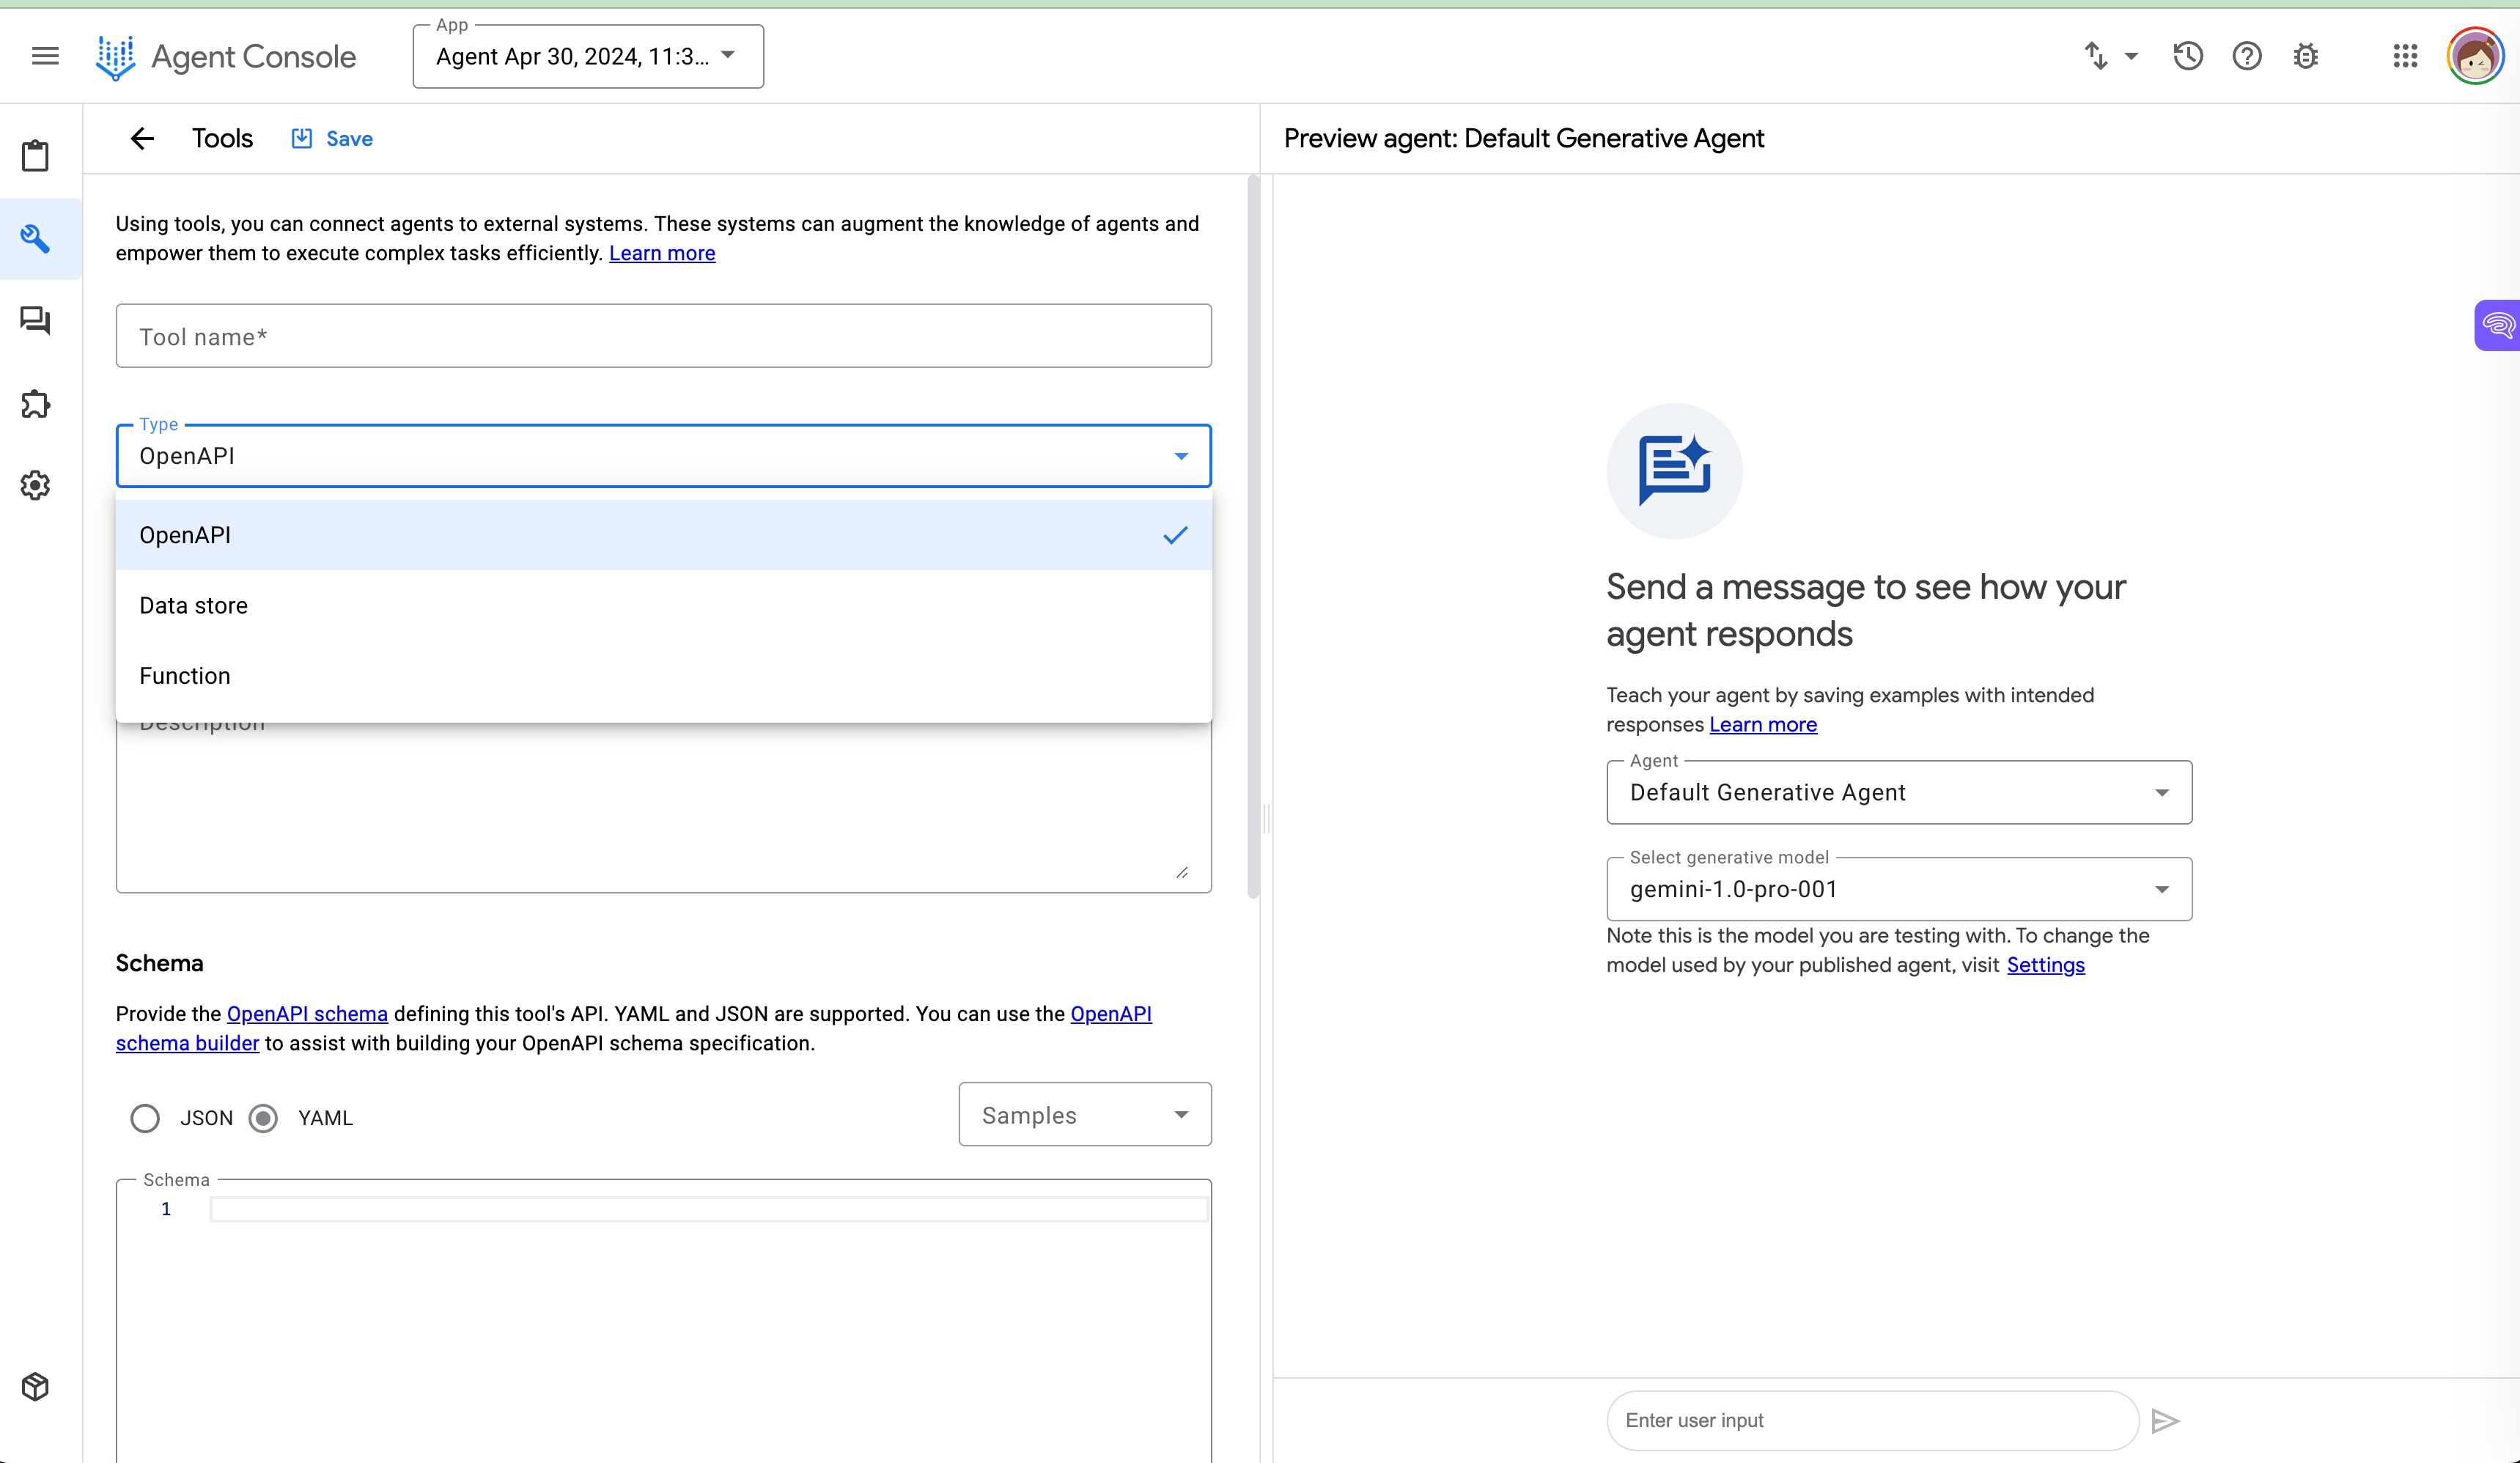This screenshot has height=1463, width=2520.
Task: Select the YAML radio button
Action: 264,1118
